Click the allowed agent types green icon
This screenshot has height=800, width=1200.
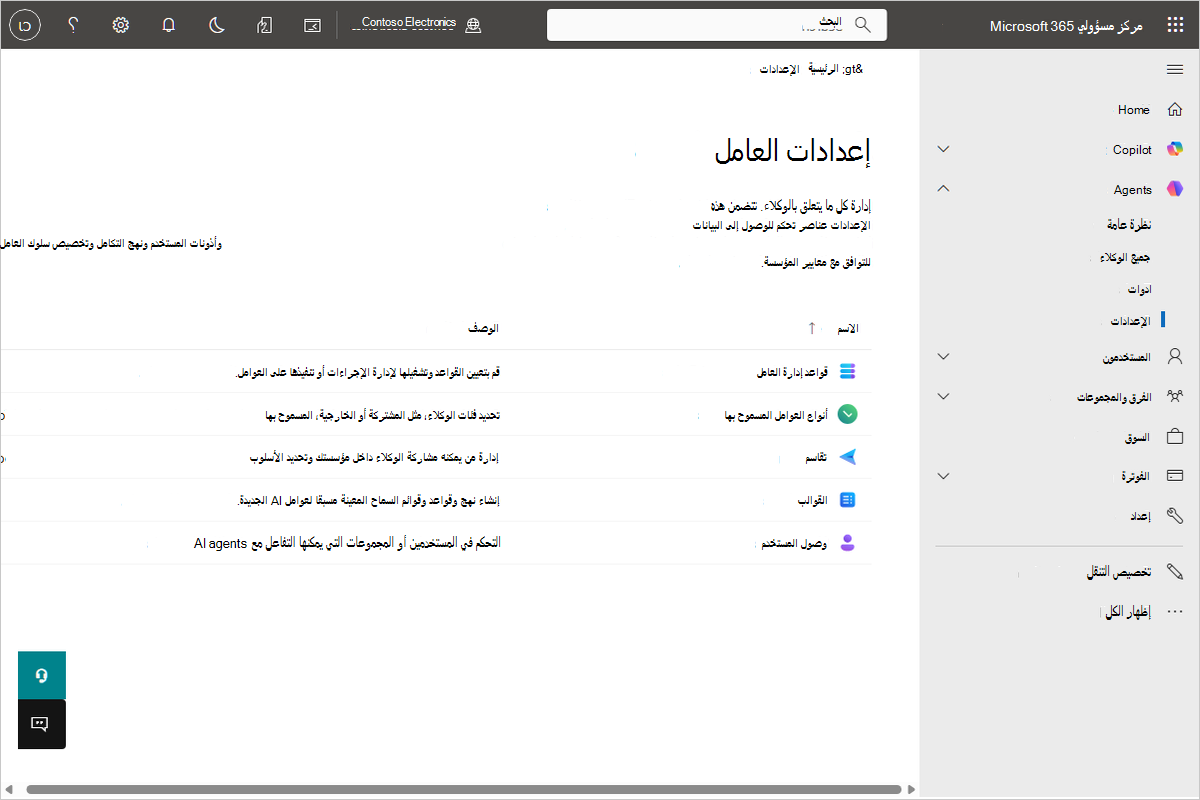pyautogui.click(x=848, y=415)
